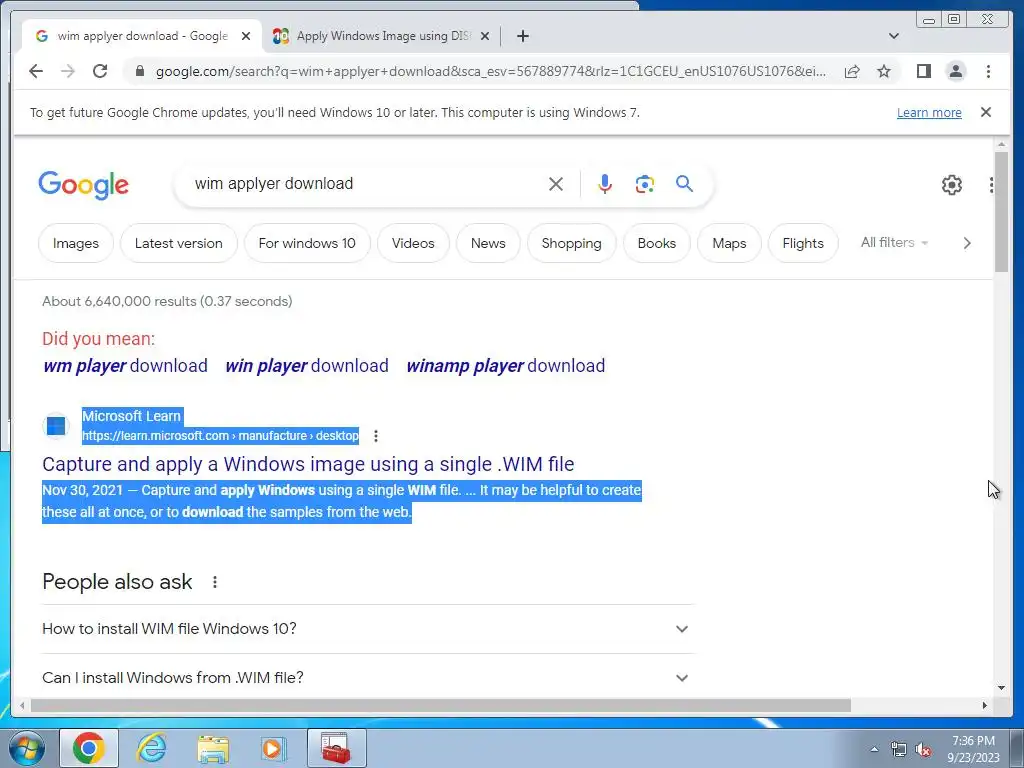
Task: Open the All filters dropdown
Action: point(894,242)
